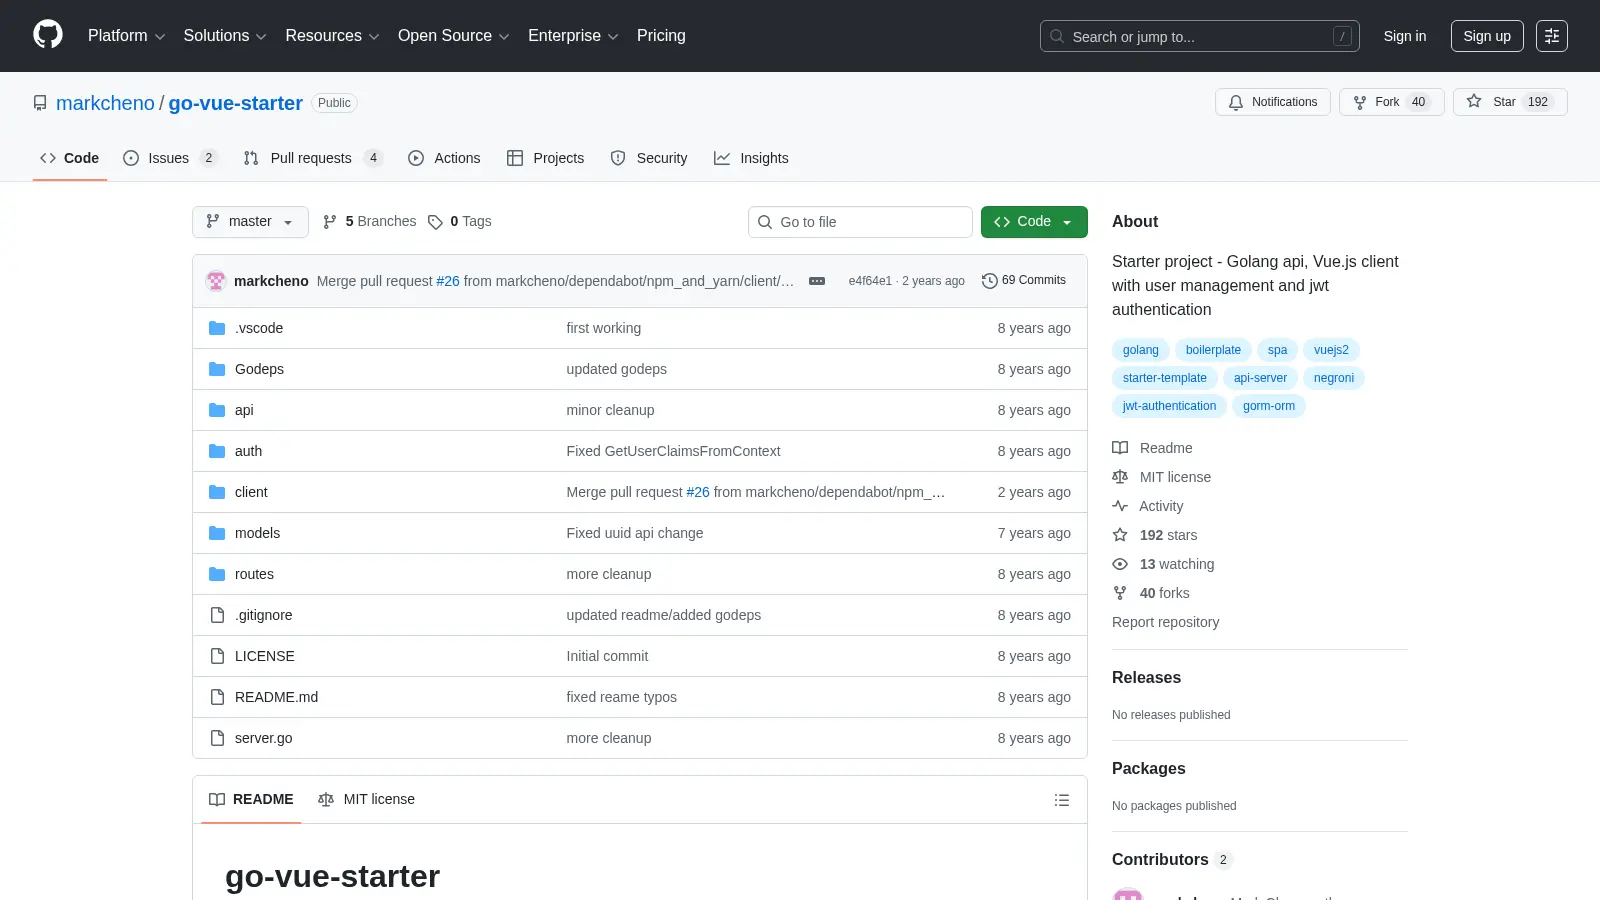Expand the Solutions menu

click(225, 36)
